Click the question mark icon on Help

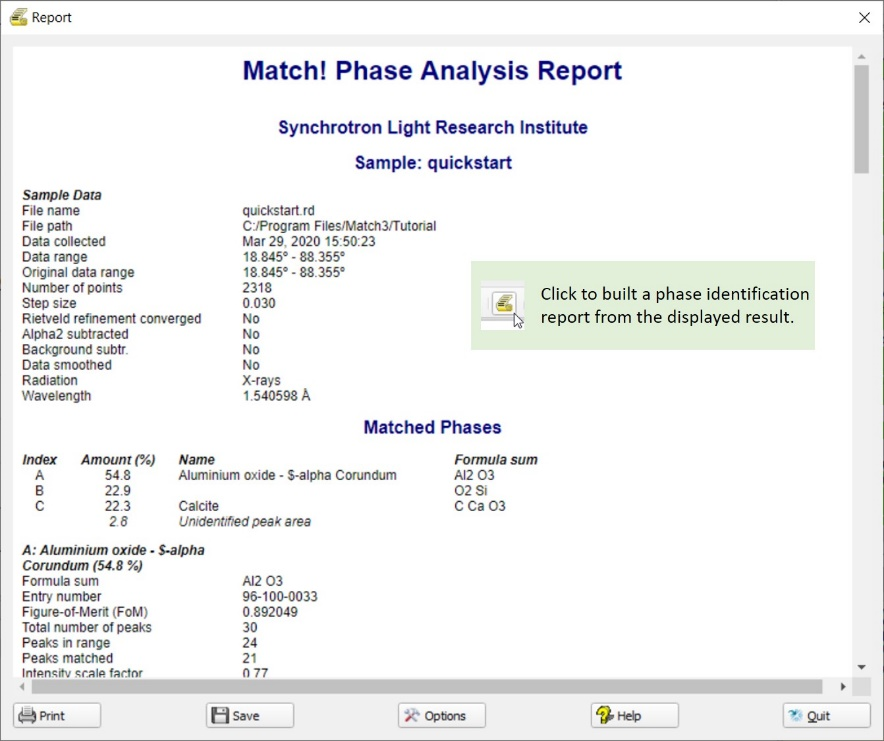(604, 716)
